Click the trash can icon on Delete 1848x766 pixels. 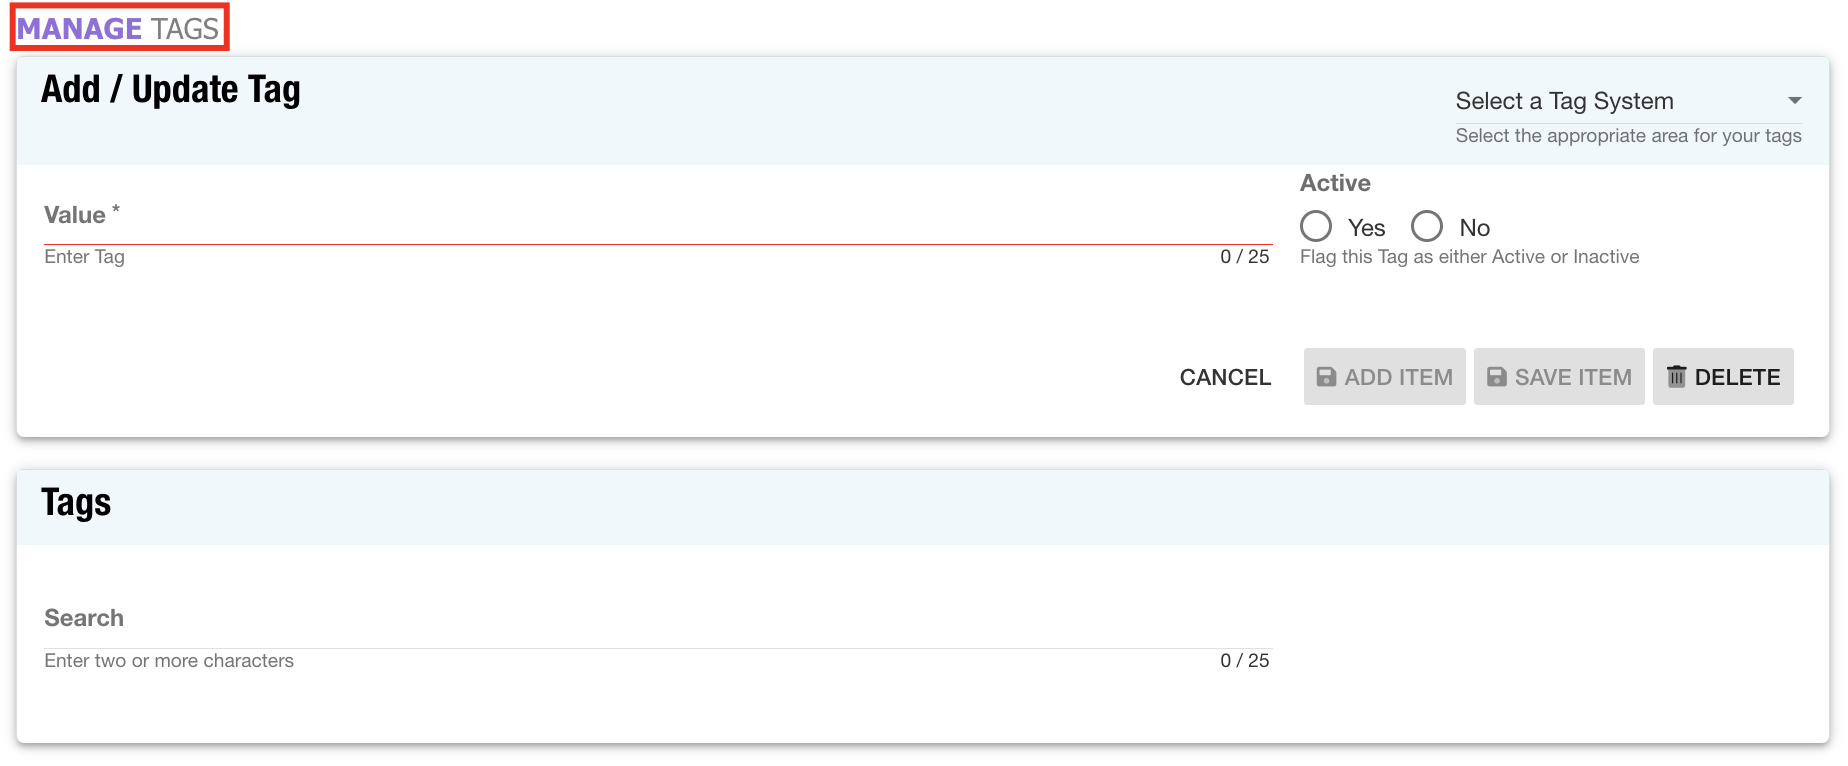coord(1676,376)
